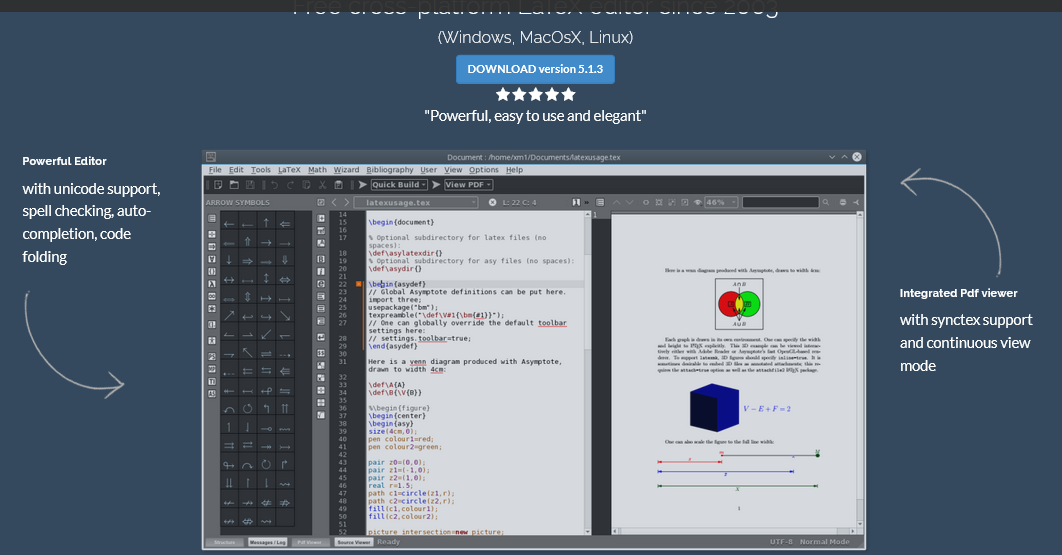
Task: Click the PDF viewer vertical scrollbar
Action: coord(860,369)
